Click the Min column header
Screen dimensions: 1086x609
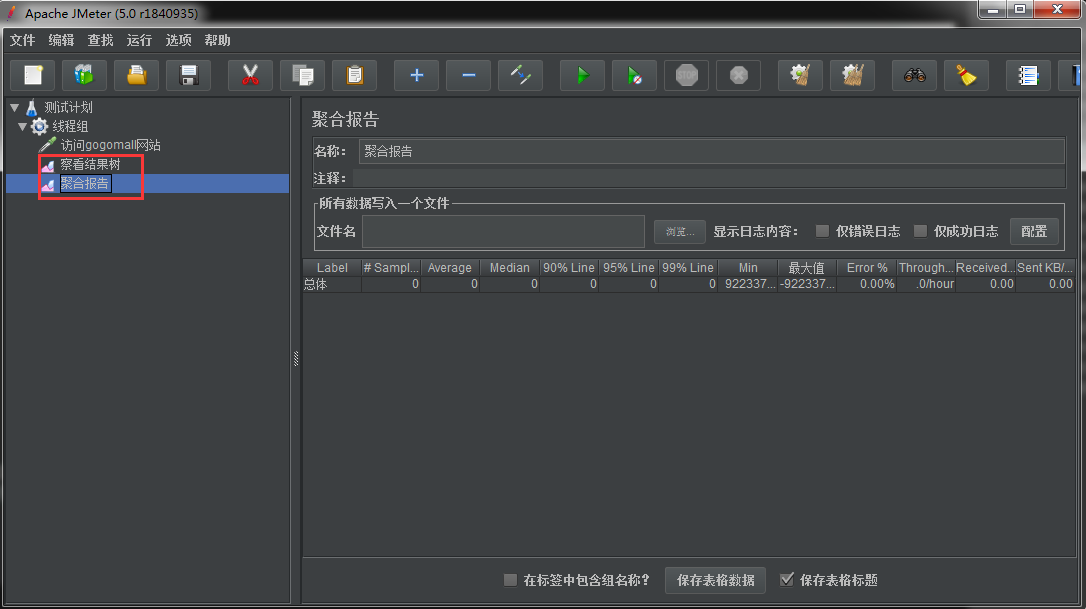point(748,267)
